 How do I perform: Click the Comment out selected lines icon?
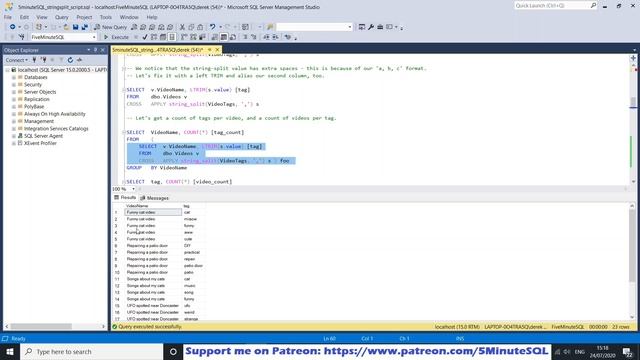click(245, 37)
